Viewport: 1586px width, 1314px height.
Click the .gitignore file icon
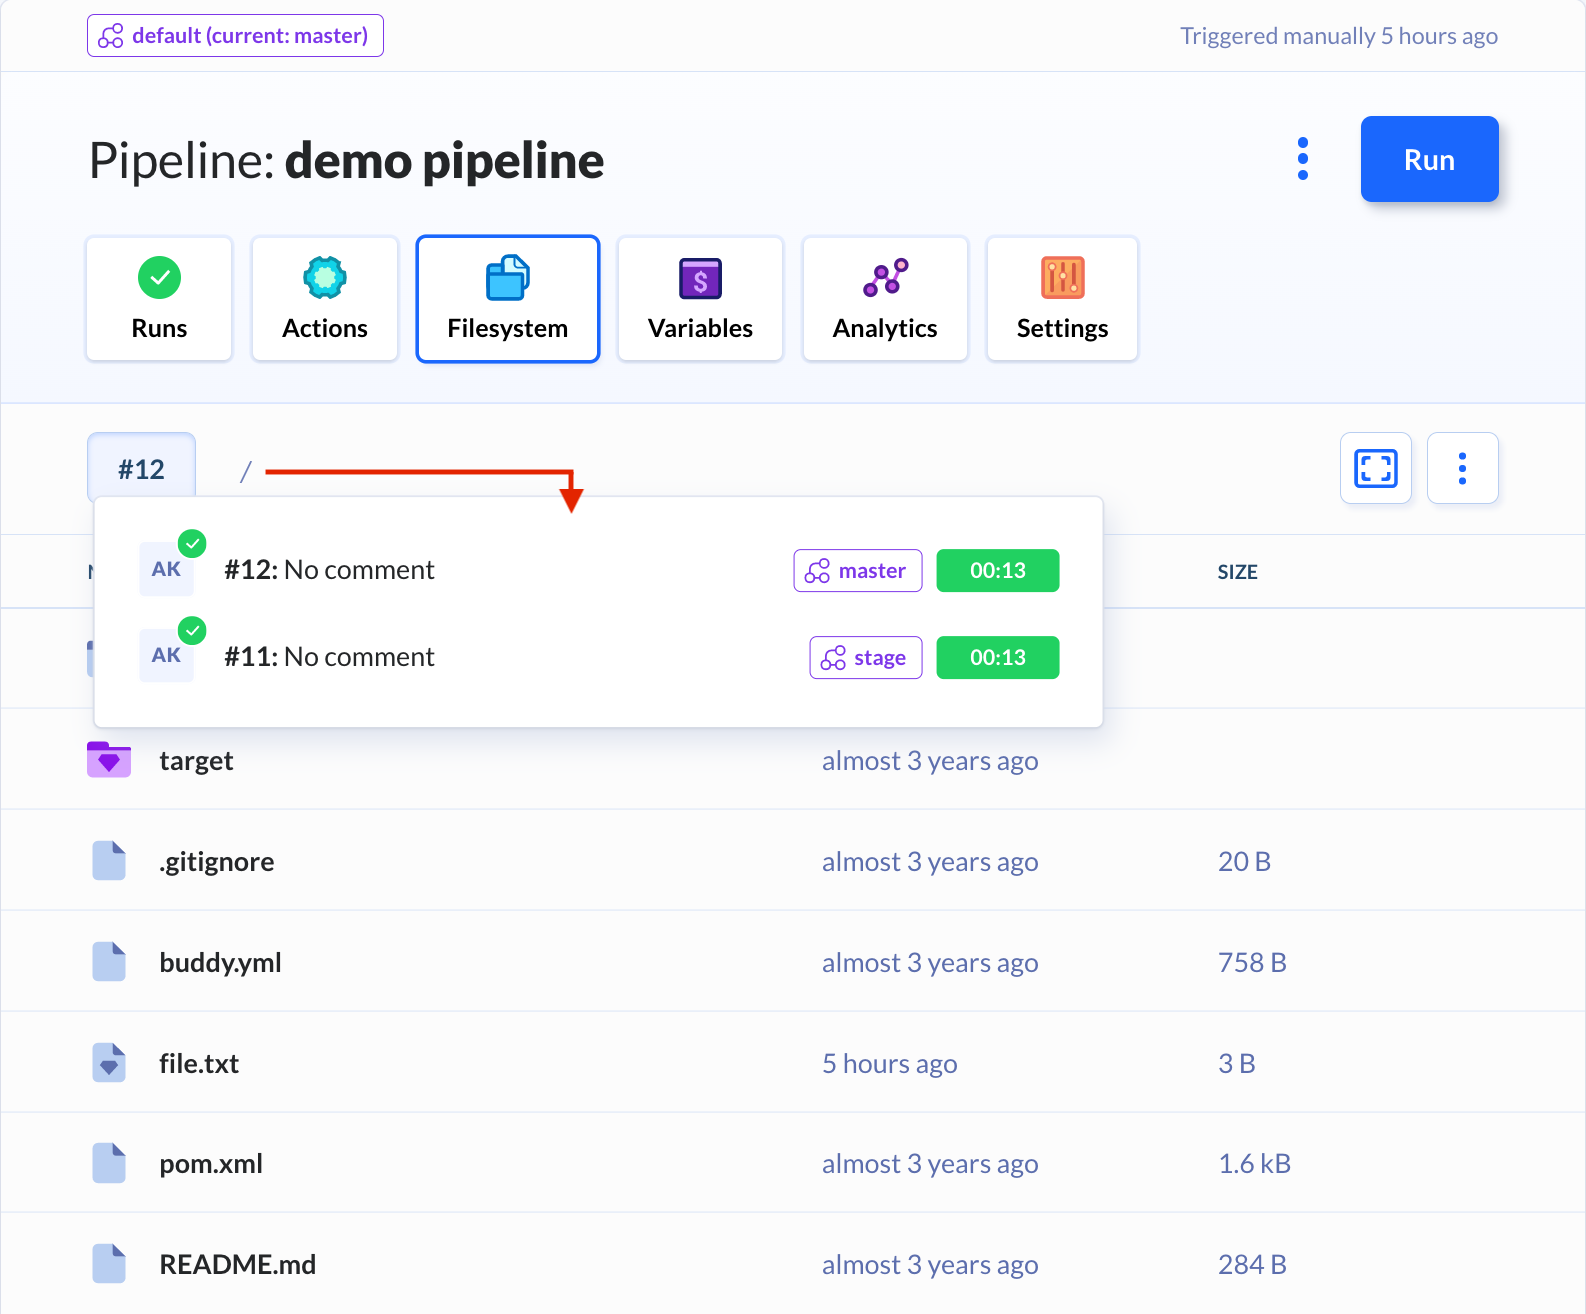pyautogui.click(x=109, y=860)
